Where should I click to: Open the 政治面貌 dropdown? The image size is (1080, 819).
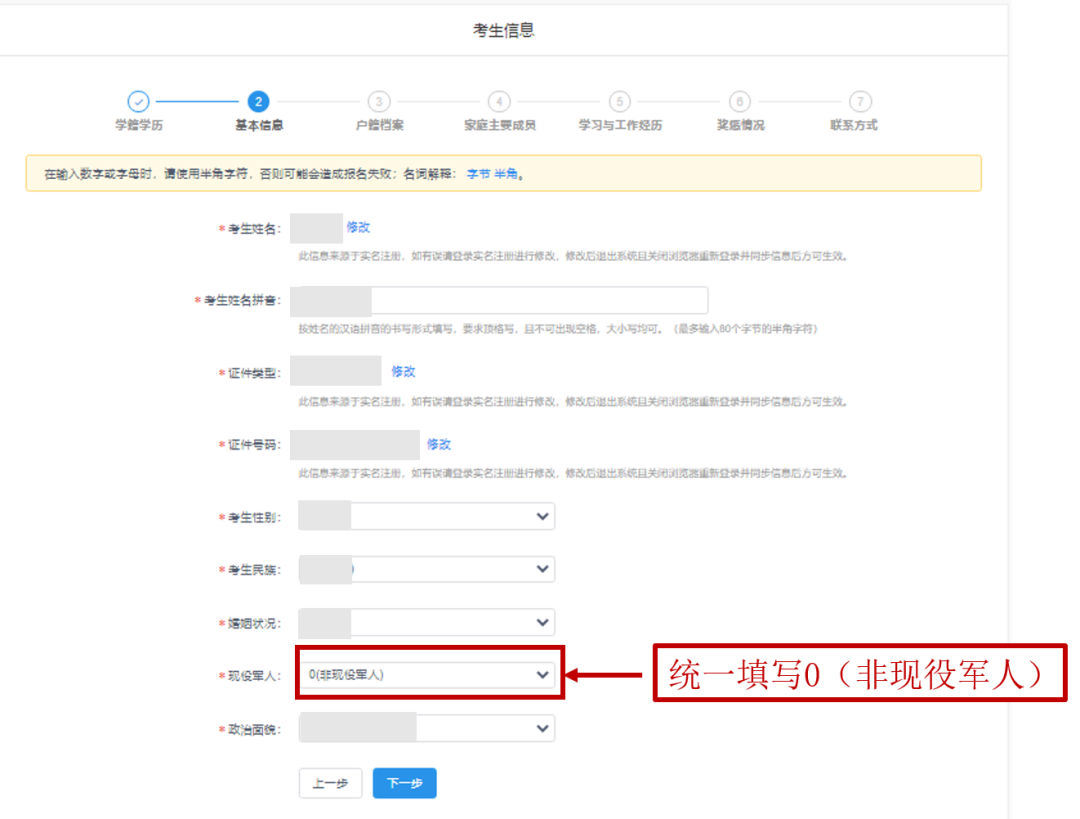(x=426, y=728)
